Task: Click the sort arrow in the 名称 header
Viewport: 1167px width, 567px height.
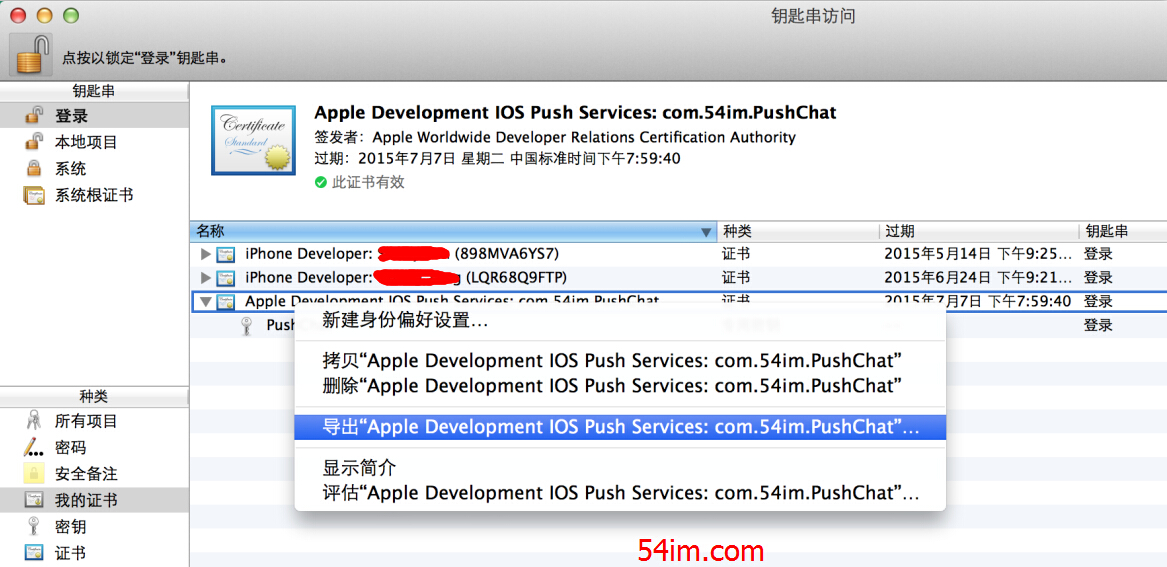Action: tap(706, 232)
